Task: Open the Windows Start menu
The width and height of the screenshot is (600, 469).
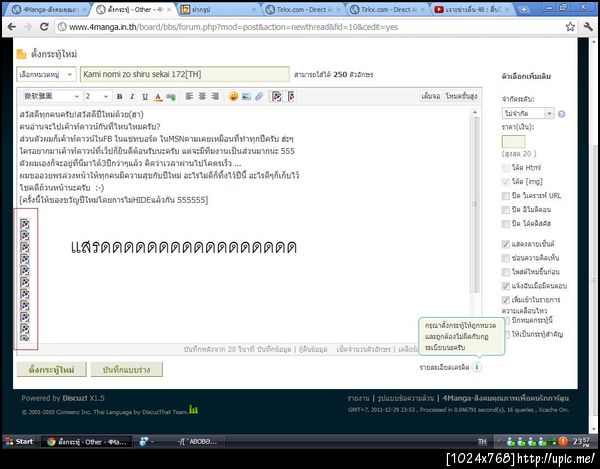Action: [x=19, y=441]
